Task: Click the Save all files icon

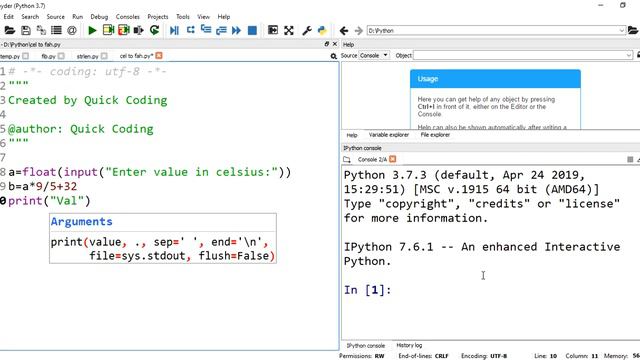Action: tap(41, 30)
